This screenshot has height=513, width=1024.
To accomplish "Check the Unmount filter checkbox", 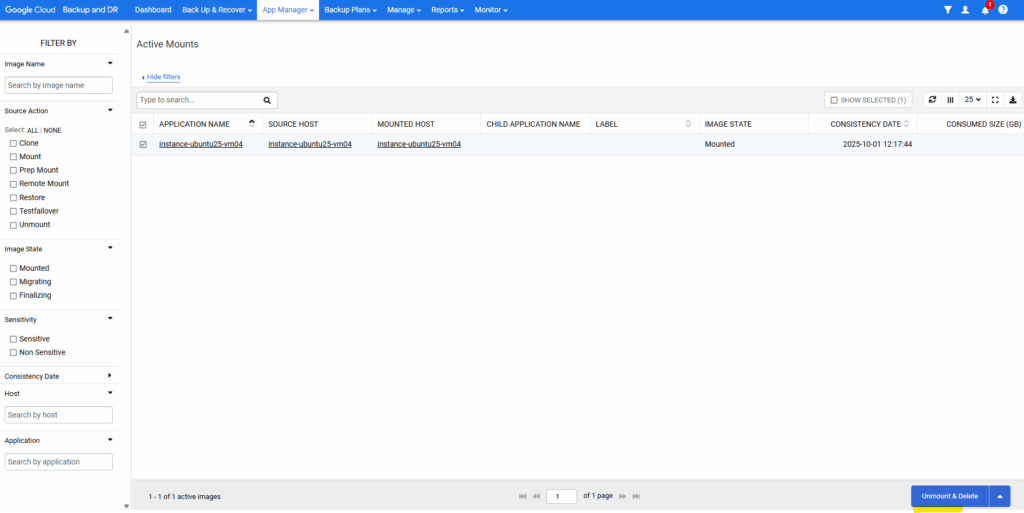I will pos(13,225).
